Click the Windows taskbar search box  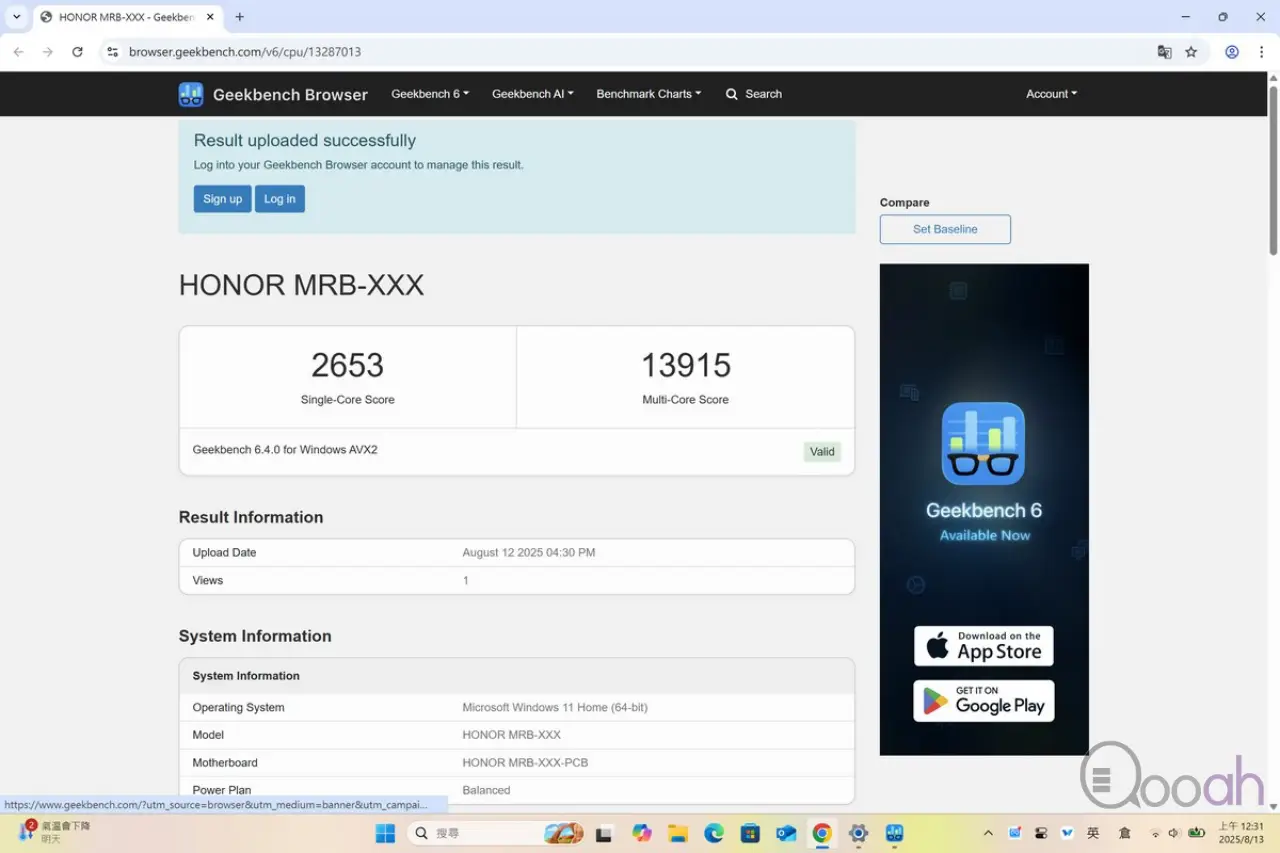click(498, 833)
